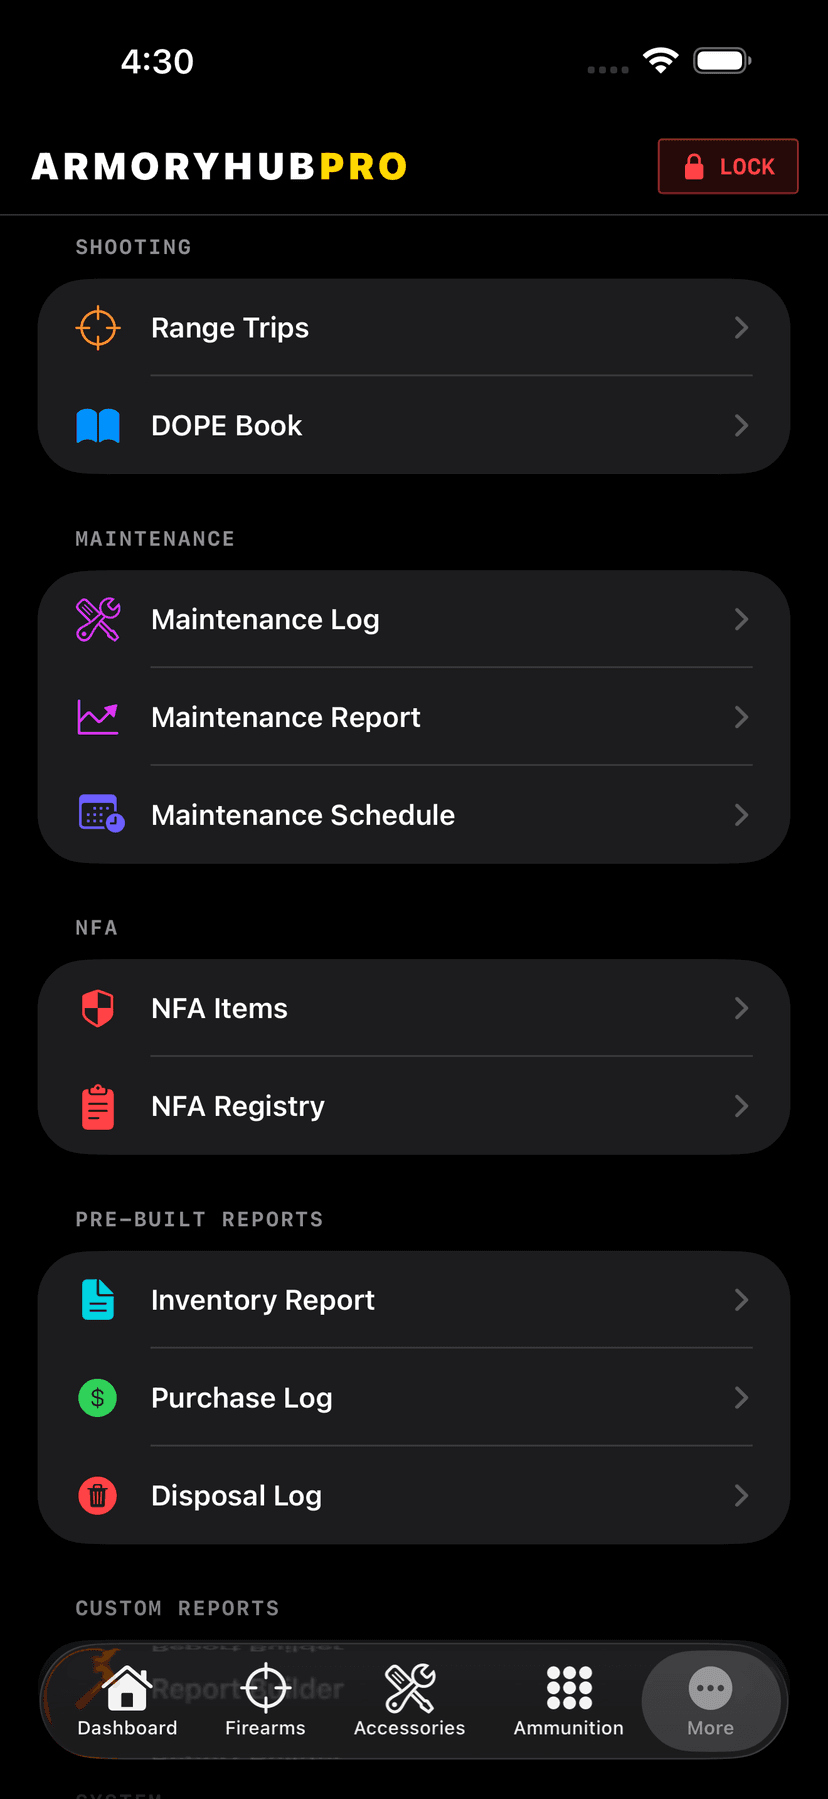Tap the cyan Inventory Report document icon
This screenshot has height=1799, width=828.
point(98,1299)
